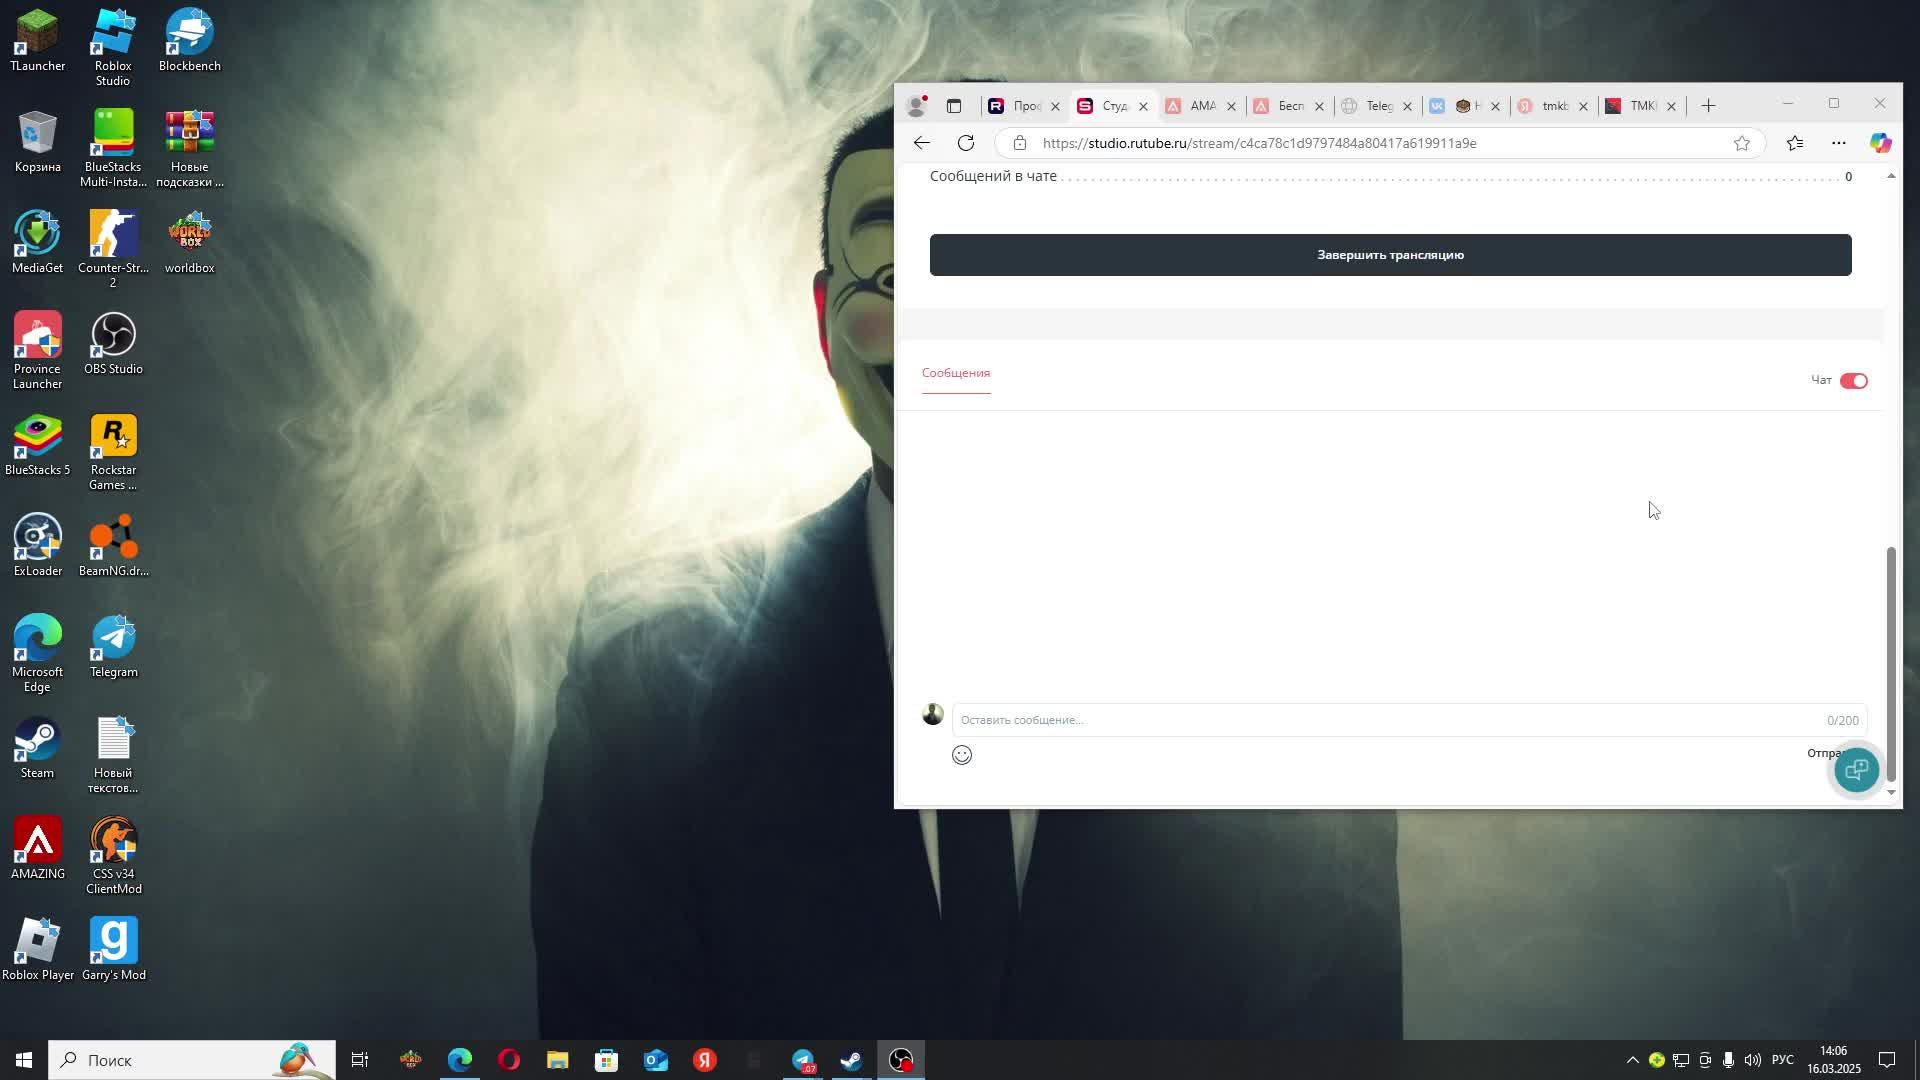Add page to favorites with star icon

1741,143
